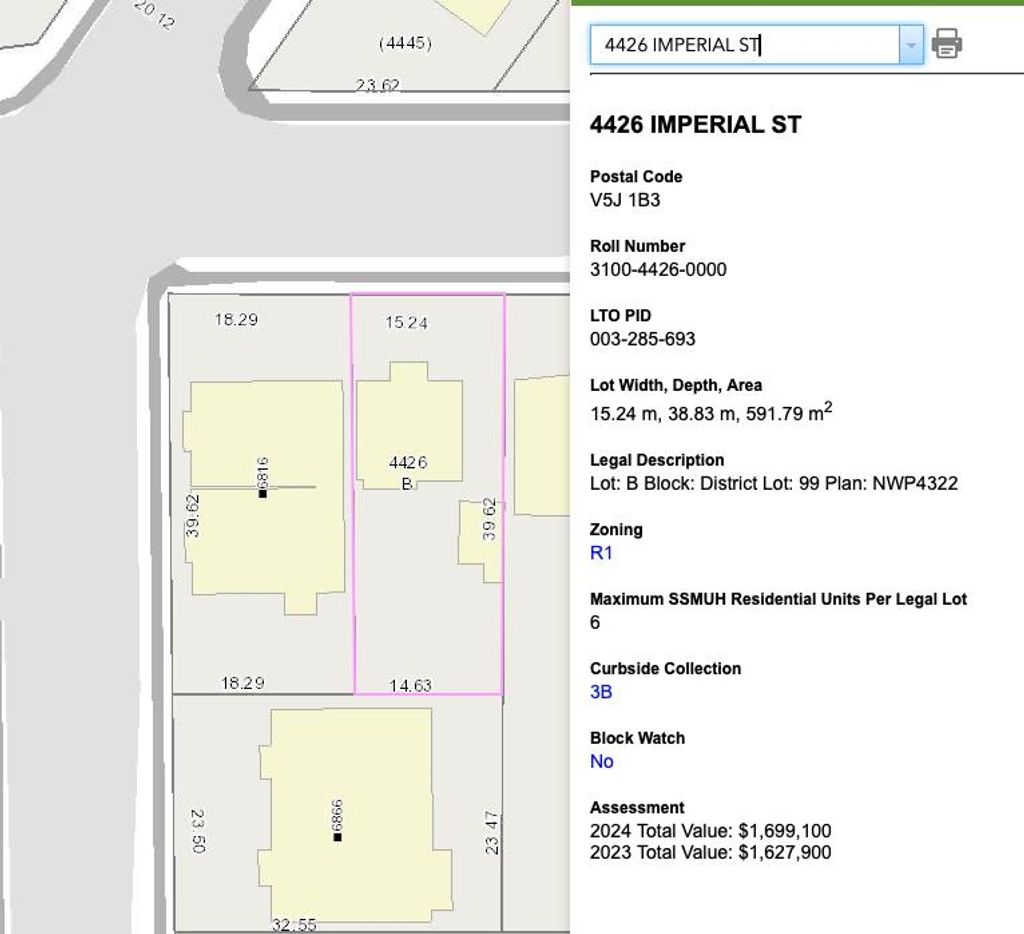Click roll number 3100-4426-0000
Image resolution: width=1024 pixels, height=934 pixels.
(x=658, y=270)
